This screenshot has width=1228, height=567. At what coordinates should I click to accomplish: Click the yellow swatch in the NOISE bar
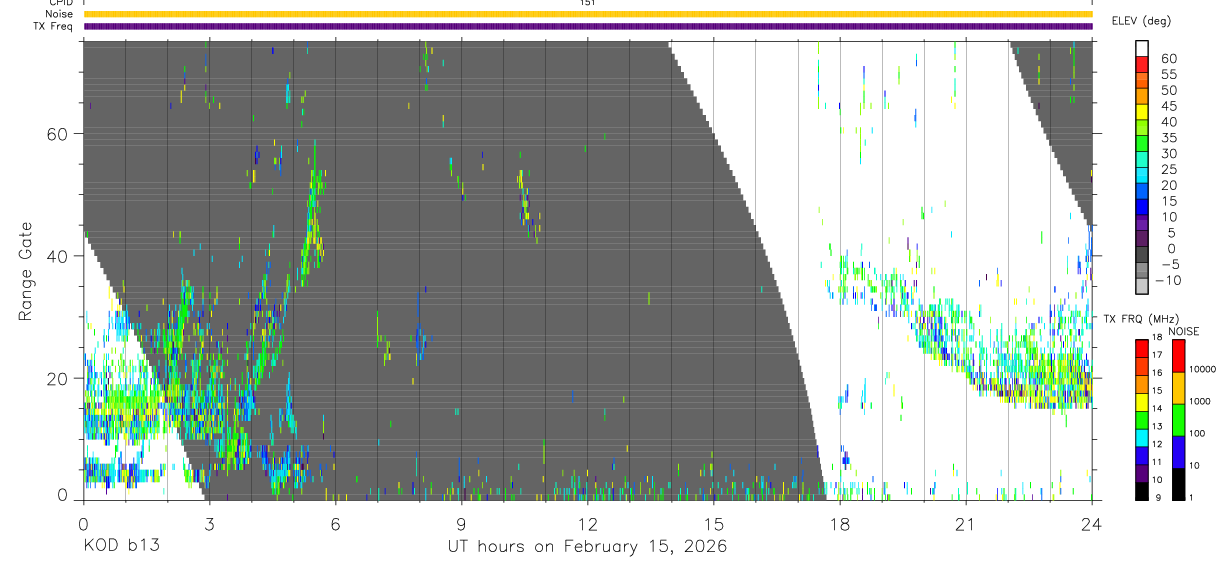tap(1178, 388)
